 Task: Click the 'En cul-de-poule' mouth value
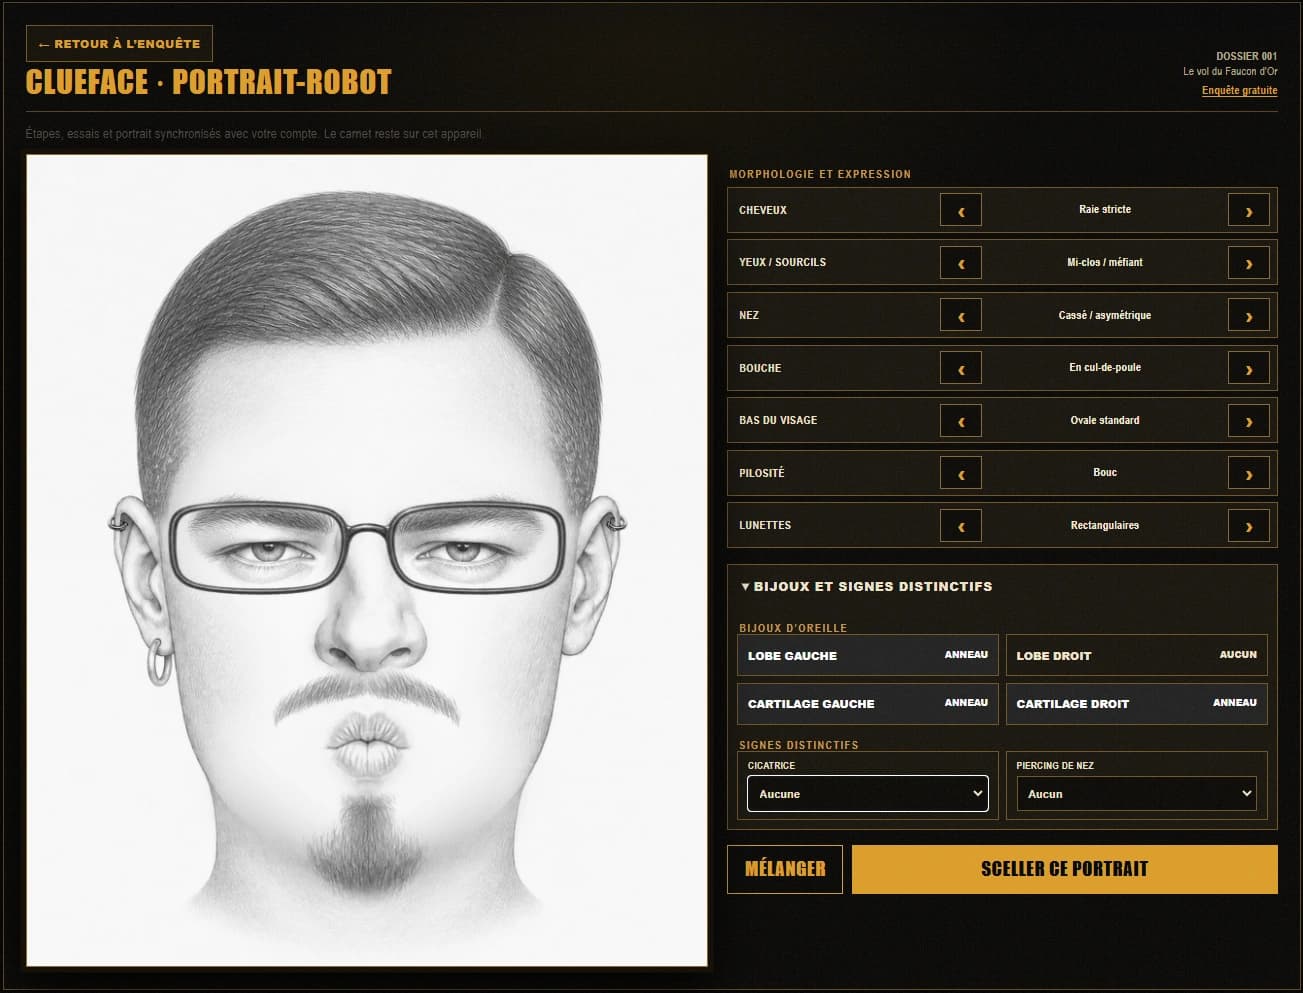click(1105, 368)
